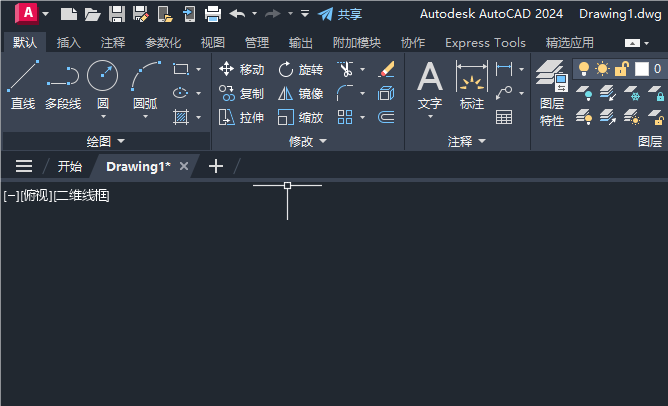Click the New file icon
This screenshot has height=406, width=668.
(x=69, y=14)
